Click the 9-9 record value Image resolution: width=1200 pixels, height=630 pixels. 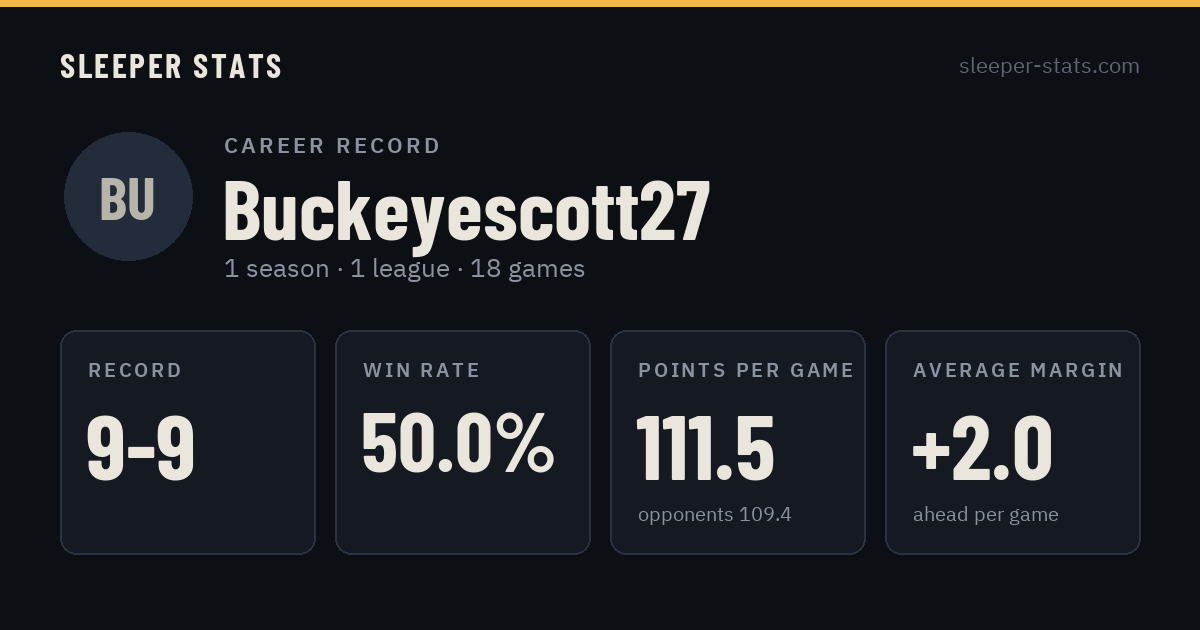(x=140, y=448)
